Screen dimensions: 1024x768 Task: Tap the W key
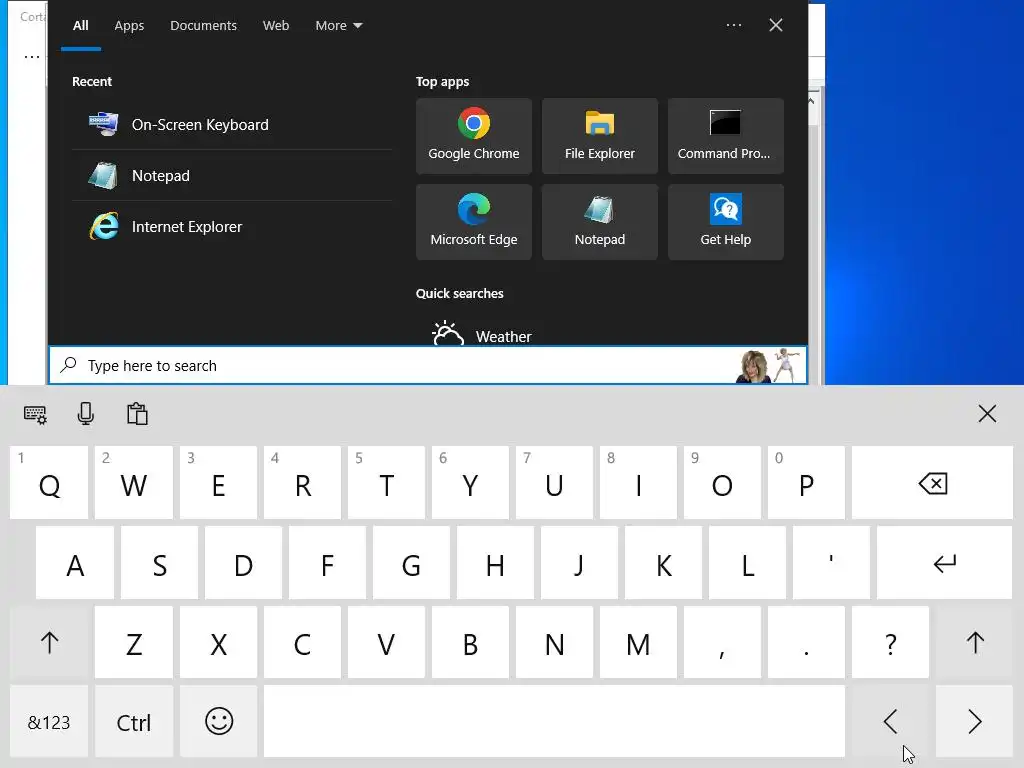pyautogui.click(x=134, y=483)
